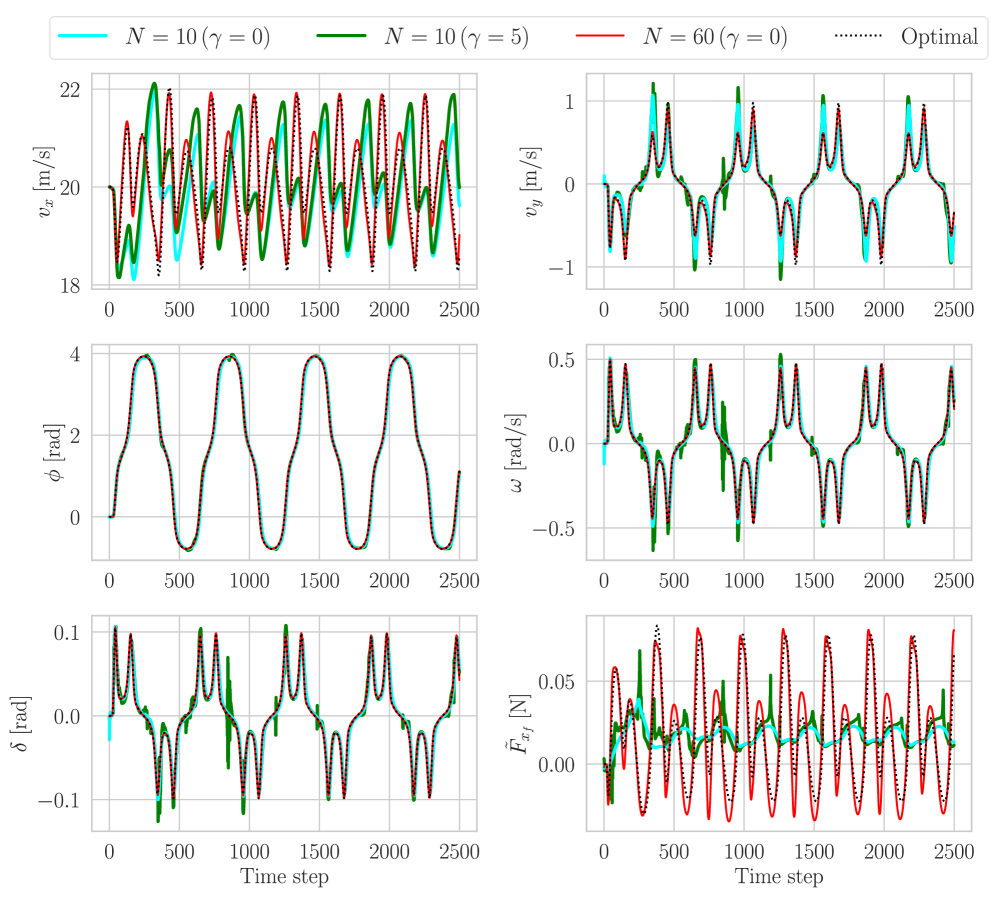Viewport: 997px width, 904px height.
Task: Click the 500 x-axis tick below the δ plot
Action: pyautogui.click(x=179, y=851)
